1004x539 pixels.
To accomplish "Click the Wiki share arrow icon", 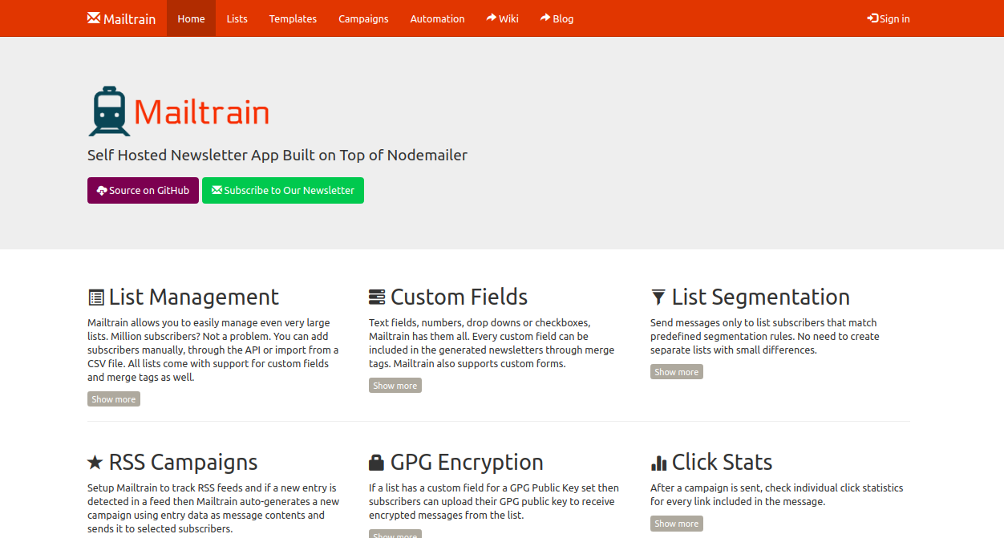I will pos(491,18).
